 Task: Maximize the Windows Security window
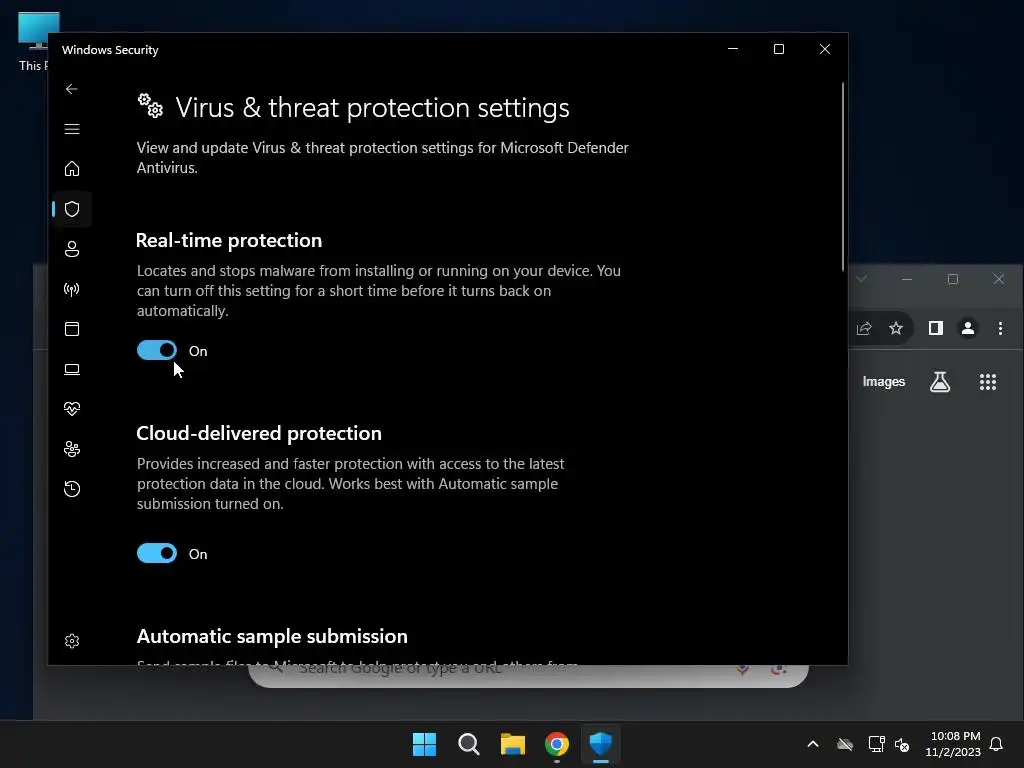[778, 49]
